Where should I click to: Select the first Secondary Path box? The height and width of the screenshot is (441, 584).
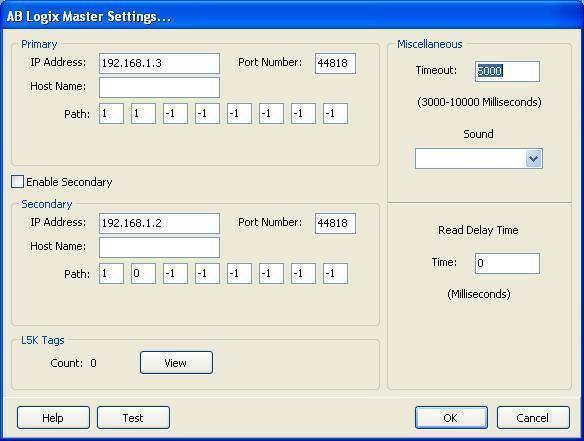[111, 274]
